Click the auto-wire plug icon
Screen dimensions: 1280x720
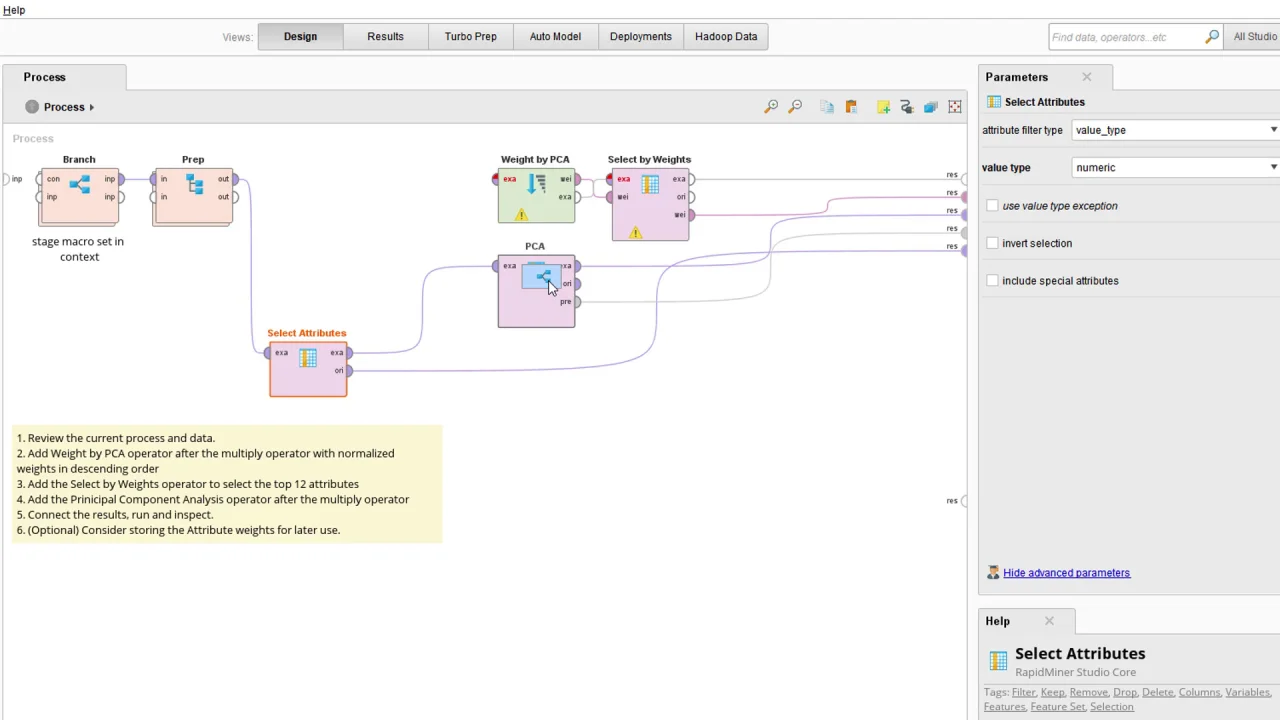(906, 107)
